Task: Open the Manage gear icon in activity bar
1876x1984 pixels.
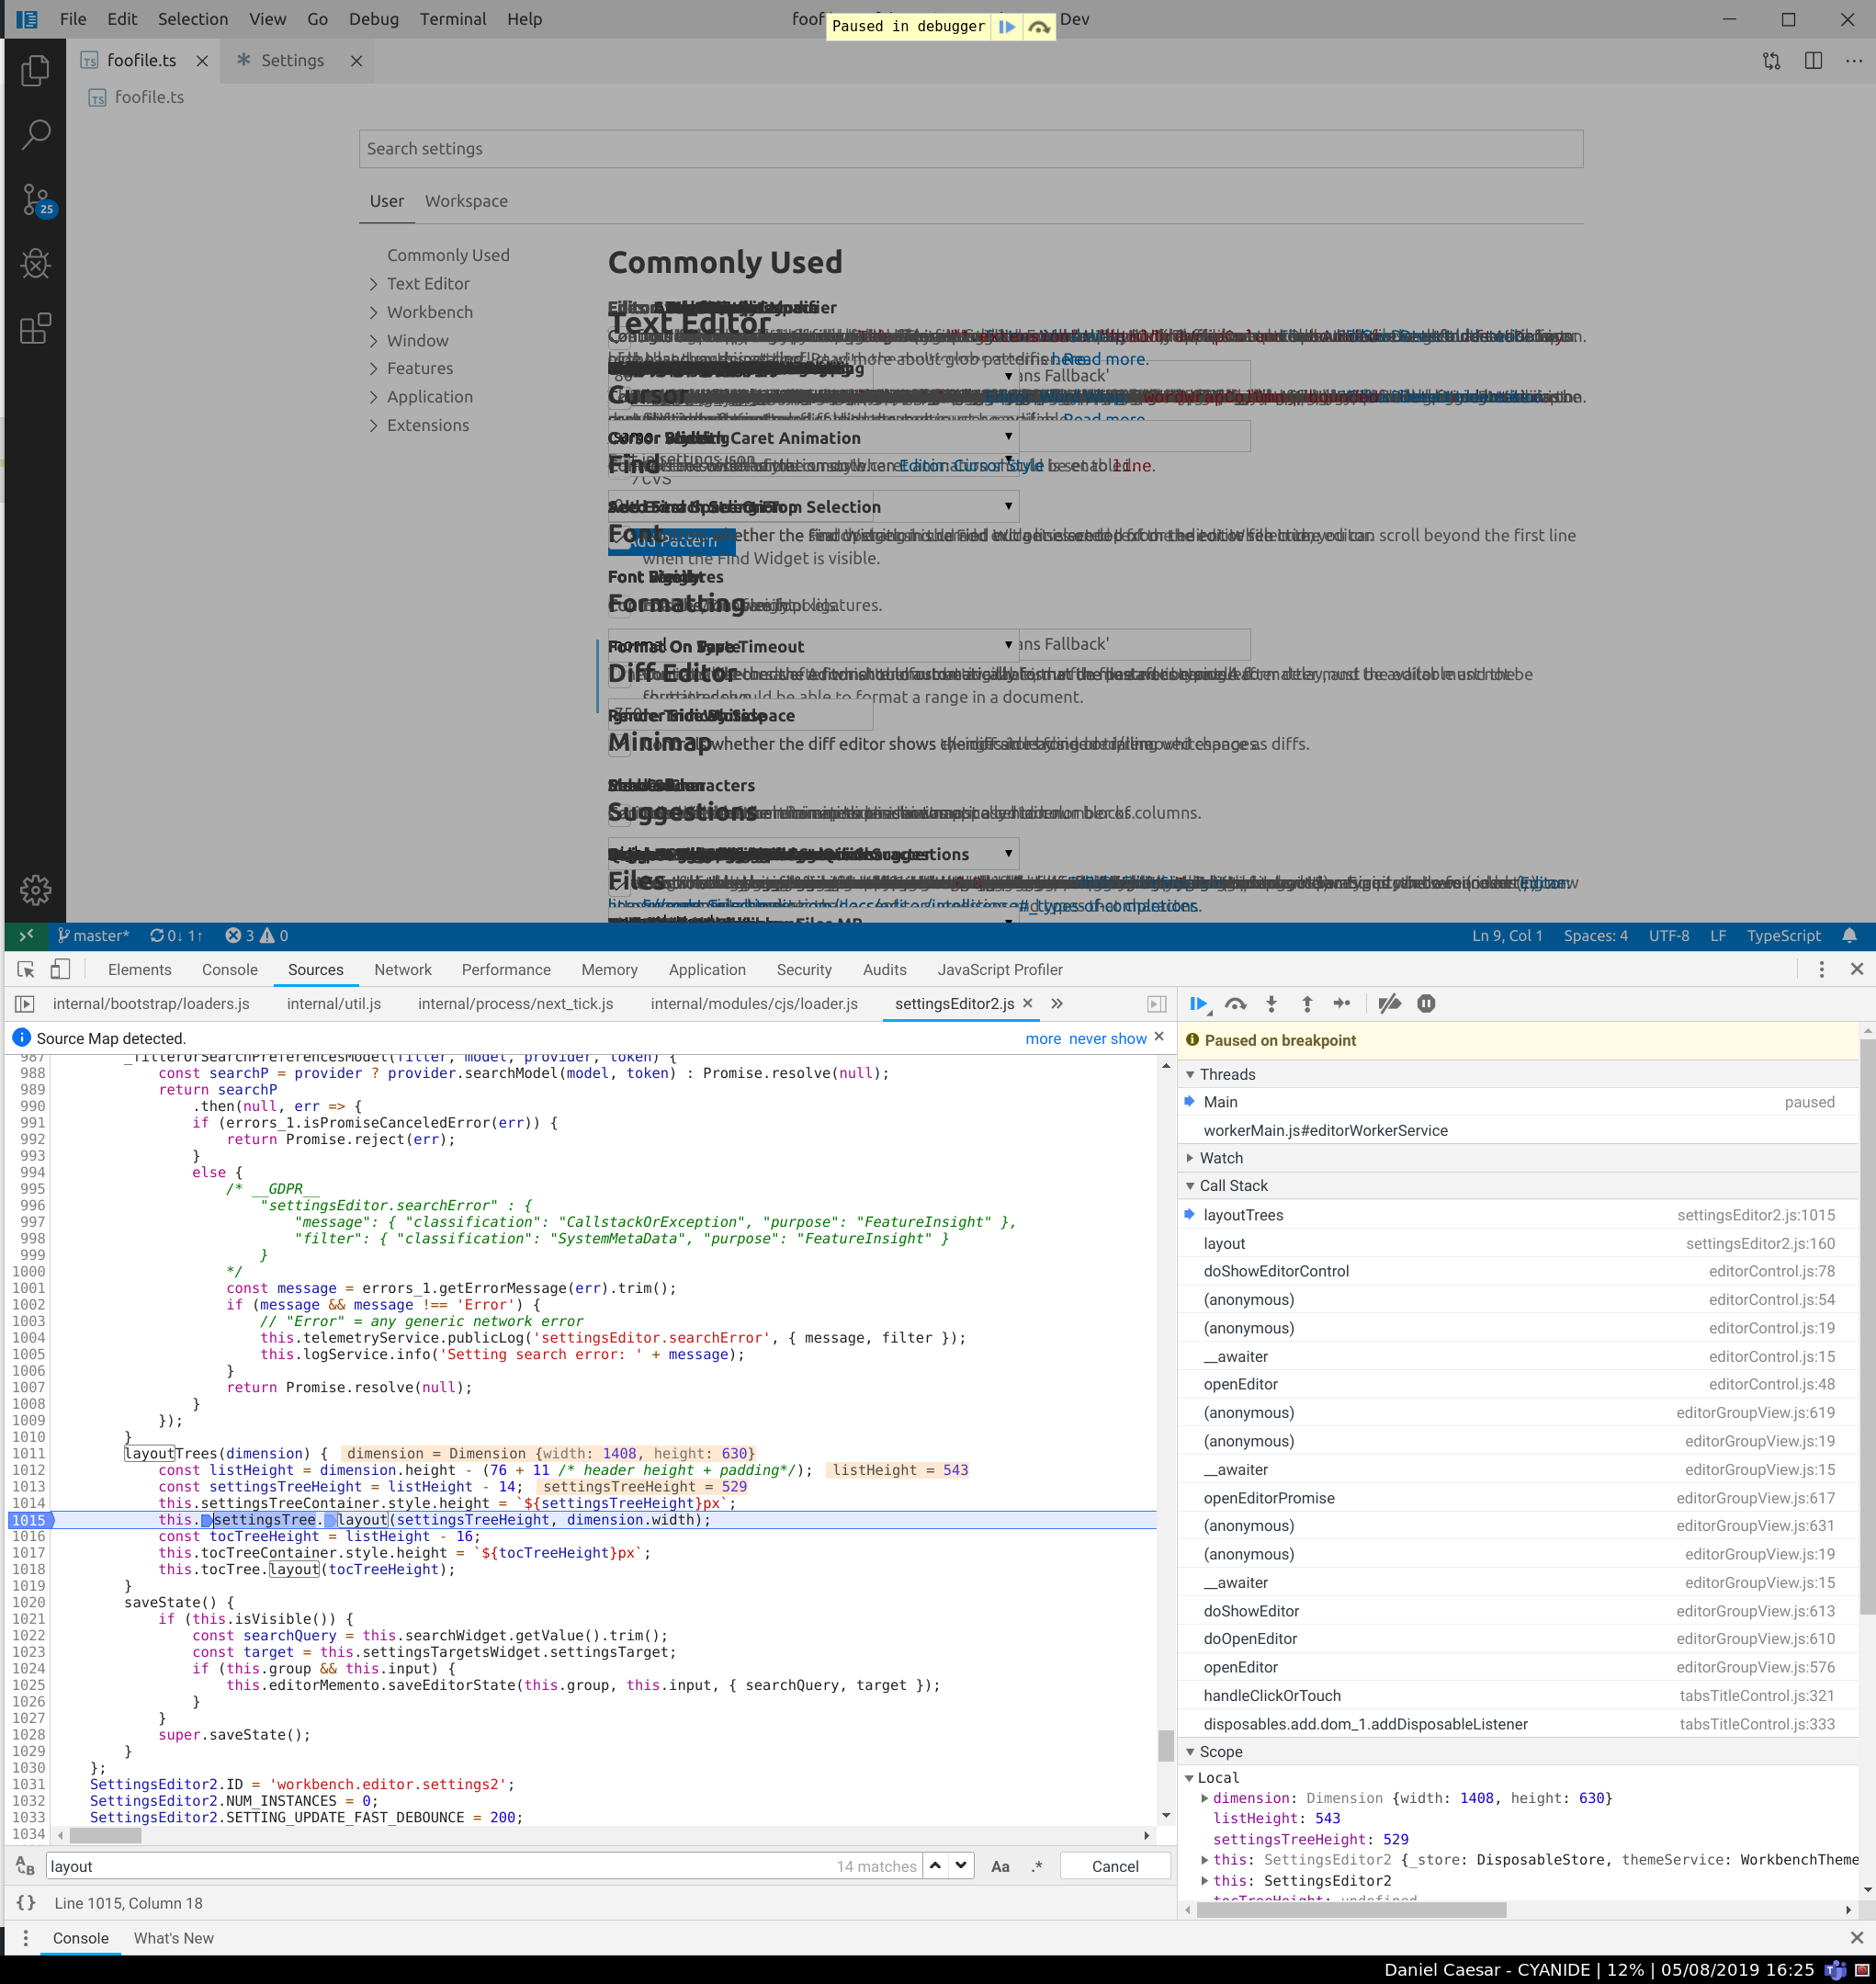Action: click(x=35, y=890)
